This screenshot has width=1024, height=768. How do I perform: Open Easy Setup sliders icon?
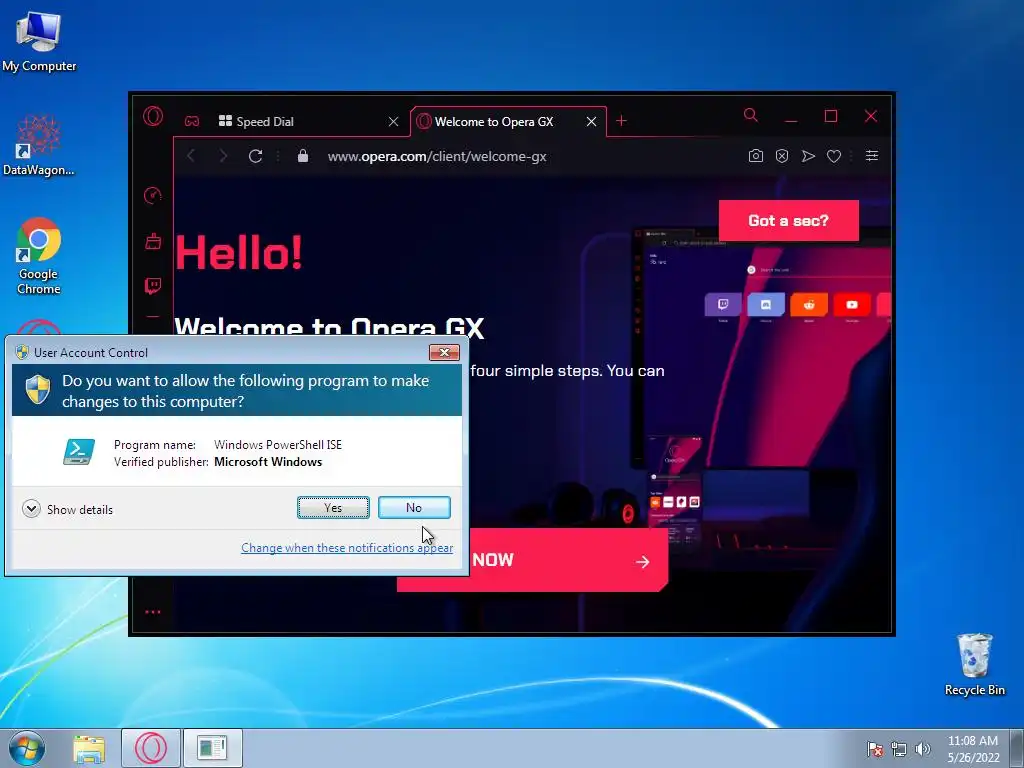(872, 155)
